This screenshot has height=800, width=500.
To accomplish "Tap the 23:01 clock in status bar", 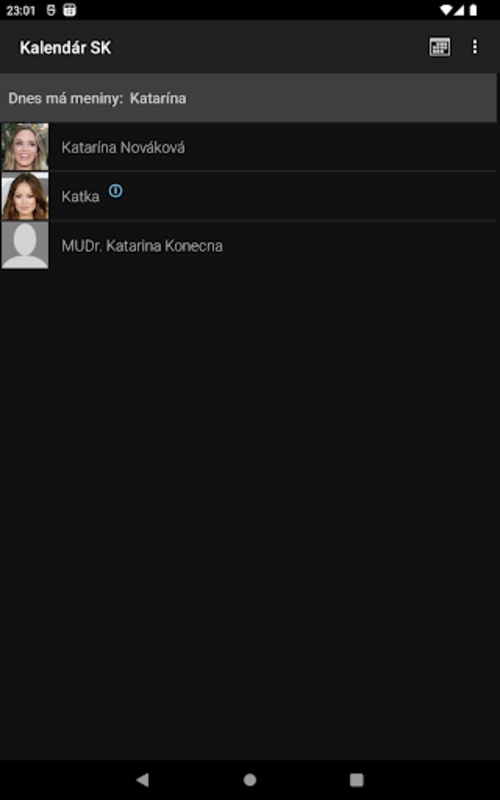I will point(21,10).
